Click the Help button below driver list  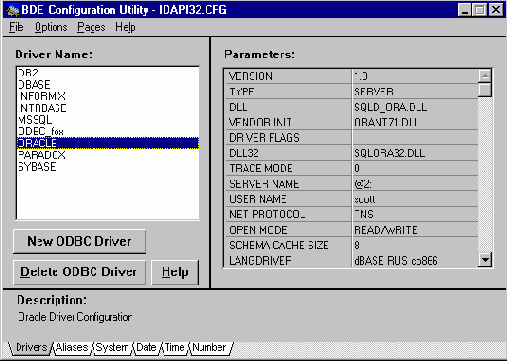[175, 272]
